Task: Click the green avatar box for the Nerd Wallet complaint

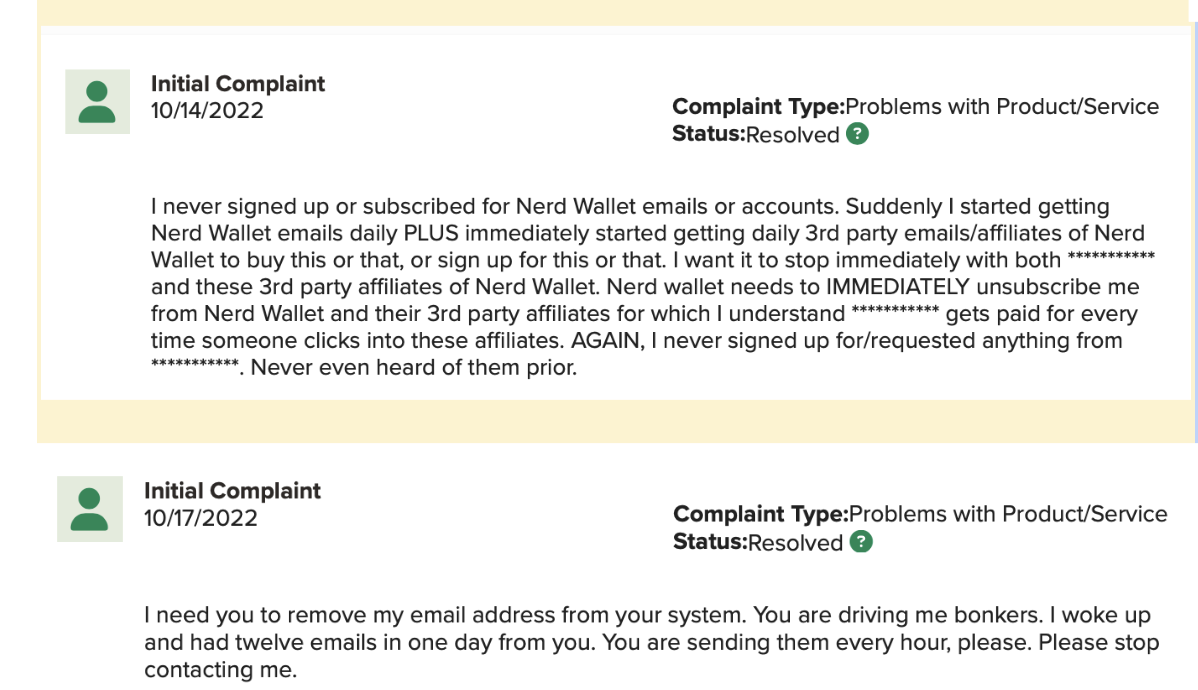Action: pyautogui.click(x=97, y=102)
